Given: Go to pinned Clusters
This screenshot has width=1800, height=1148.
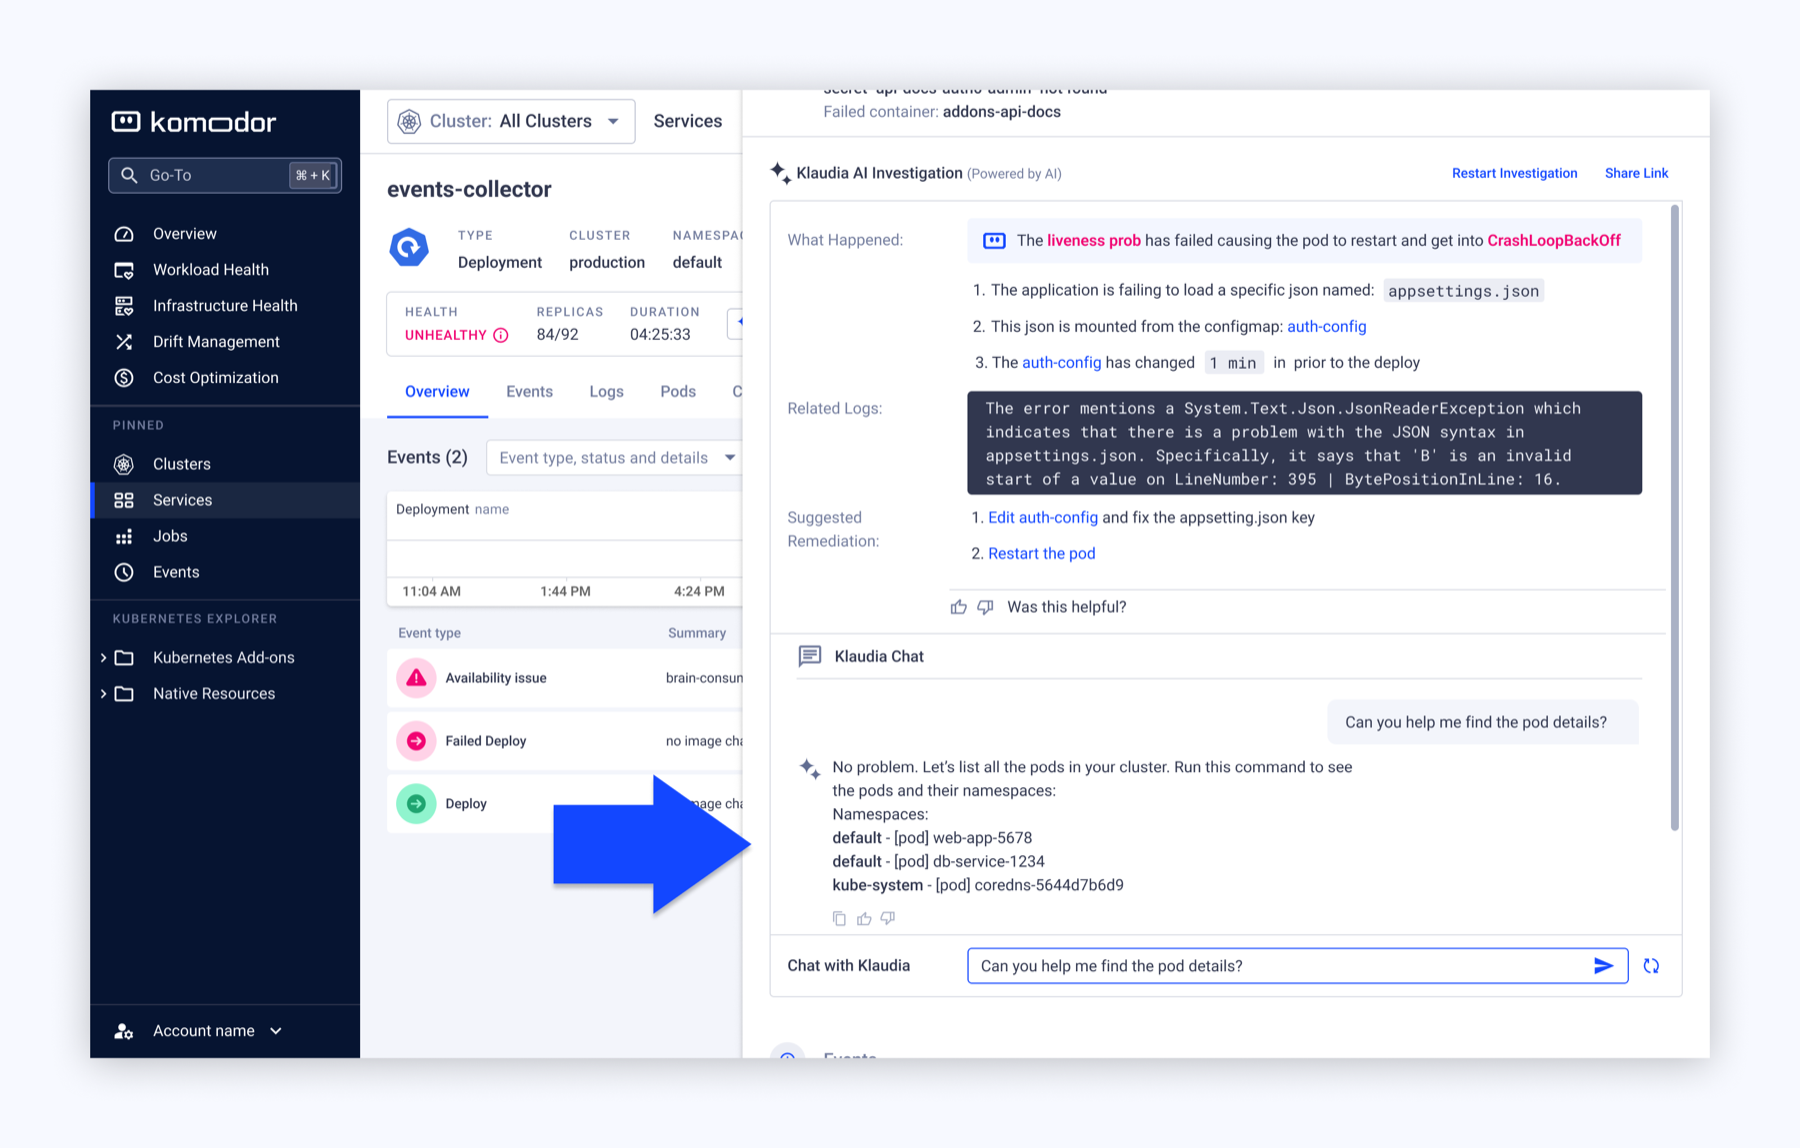Looking at the screenshot, I should (181, 464).
